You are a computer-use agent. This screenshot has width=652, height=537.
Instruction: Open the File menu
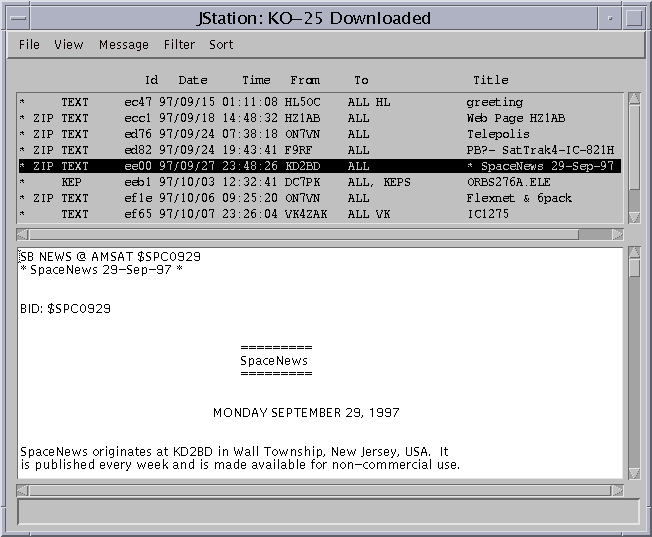(x=29, y=45)
